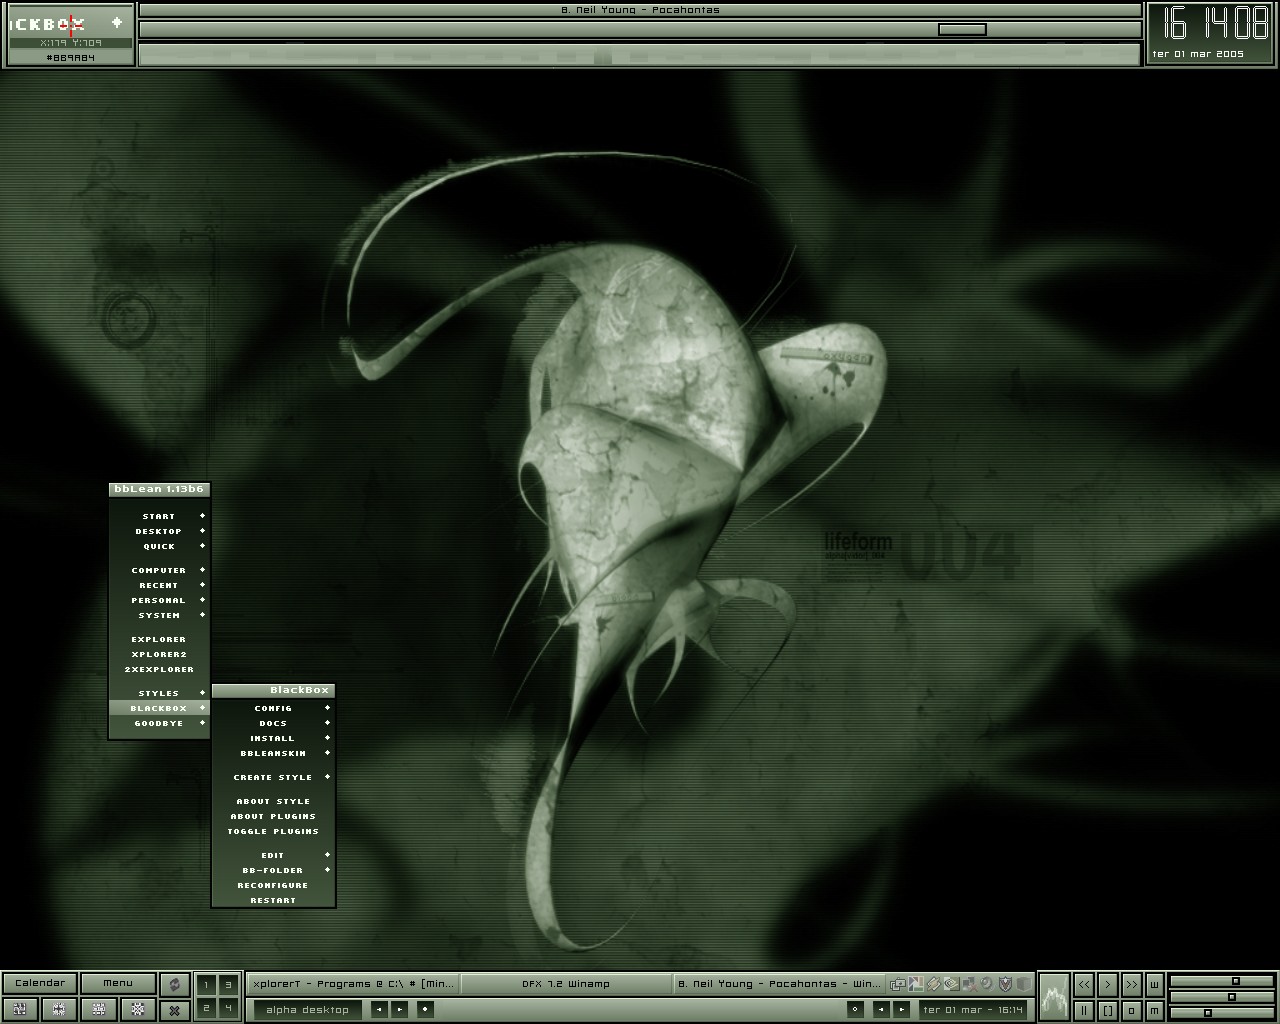Click the red-and-green chart tray icon
The height and width of the screenshot is (1024, 1280).
[x=915, y=984]
